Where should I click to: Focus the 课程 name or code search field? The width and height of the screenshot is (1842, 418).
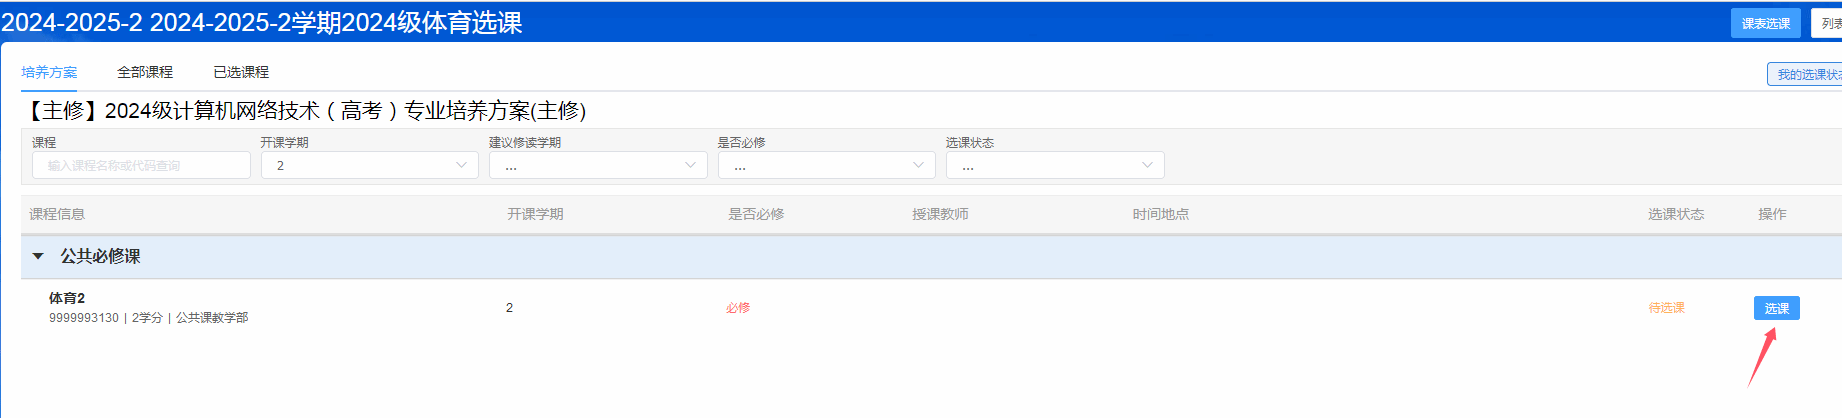click(141, 166)
